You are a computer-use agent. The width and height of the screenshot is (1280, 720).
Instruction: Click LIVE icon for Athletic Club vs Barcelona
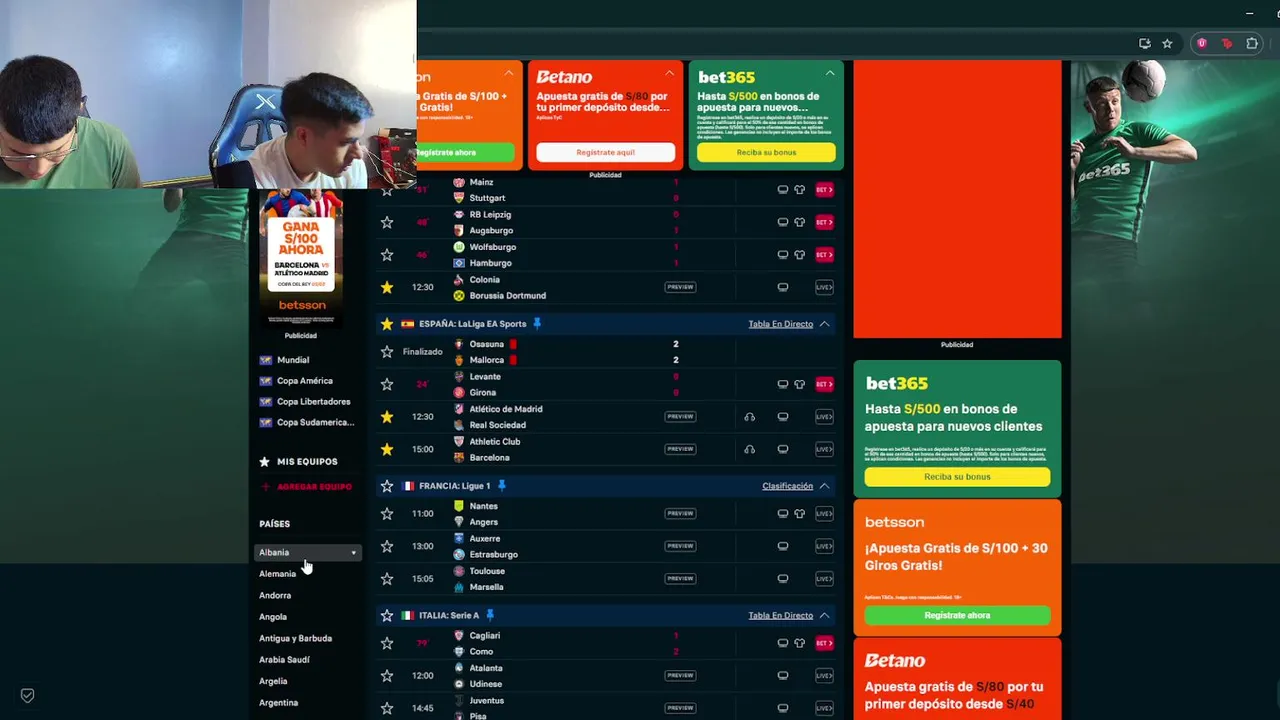(824, 449)
